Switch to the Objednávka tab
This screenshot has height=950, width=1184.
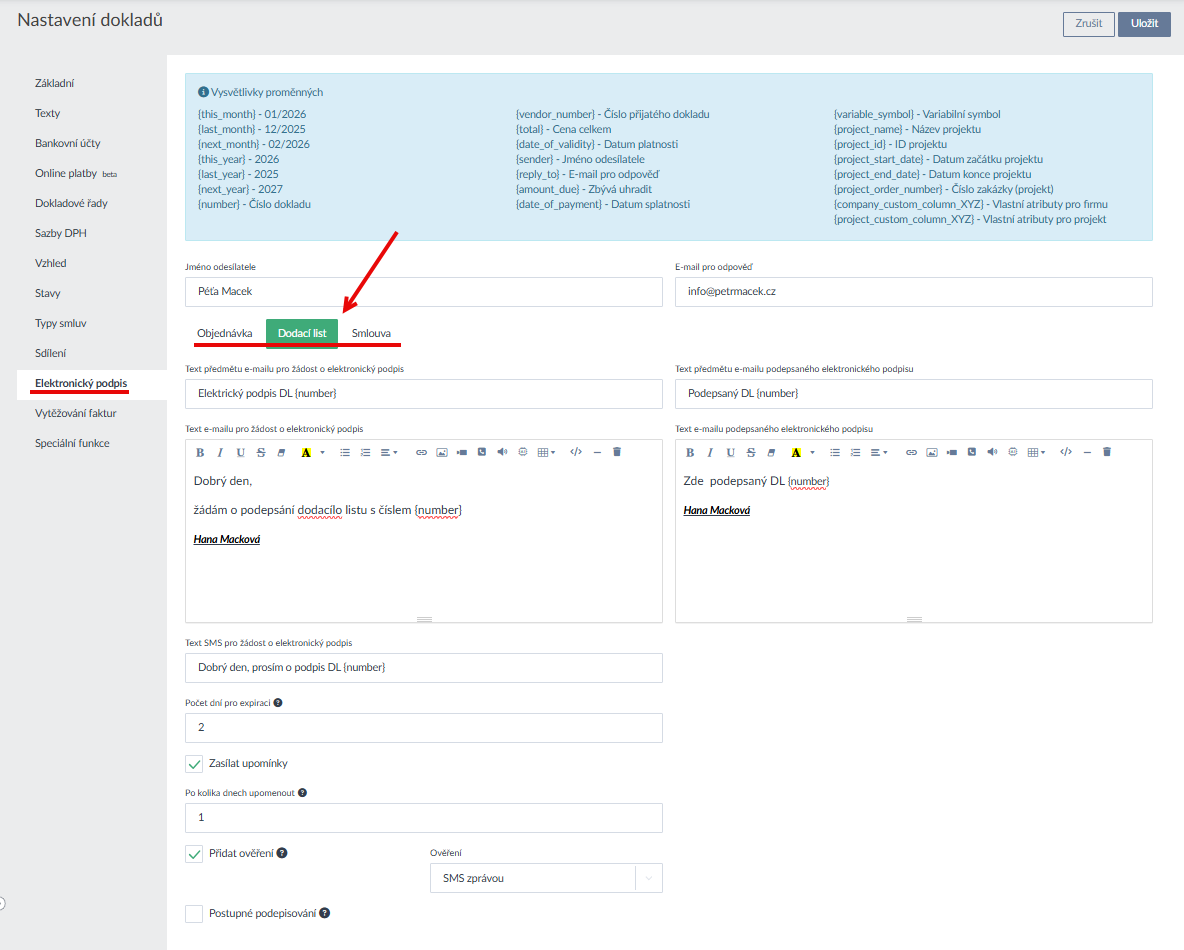(225, 333)
